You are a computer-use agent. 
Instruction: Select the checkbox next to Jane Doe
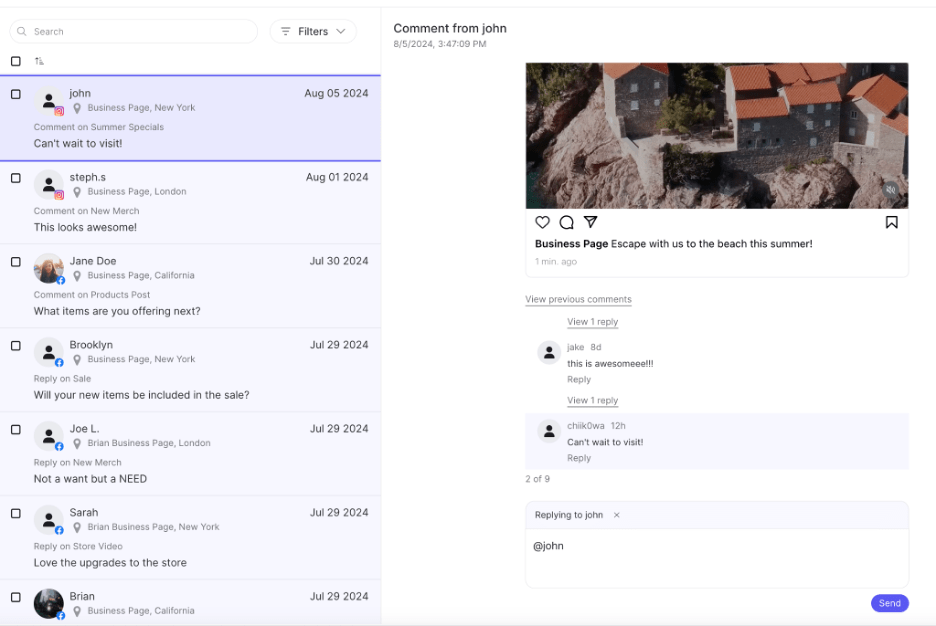pos(16,261)
